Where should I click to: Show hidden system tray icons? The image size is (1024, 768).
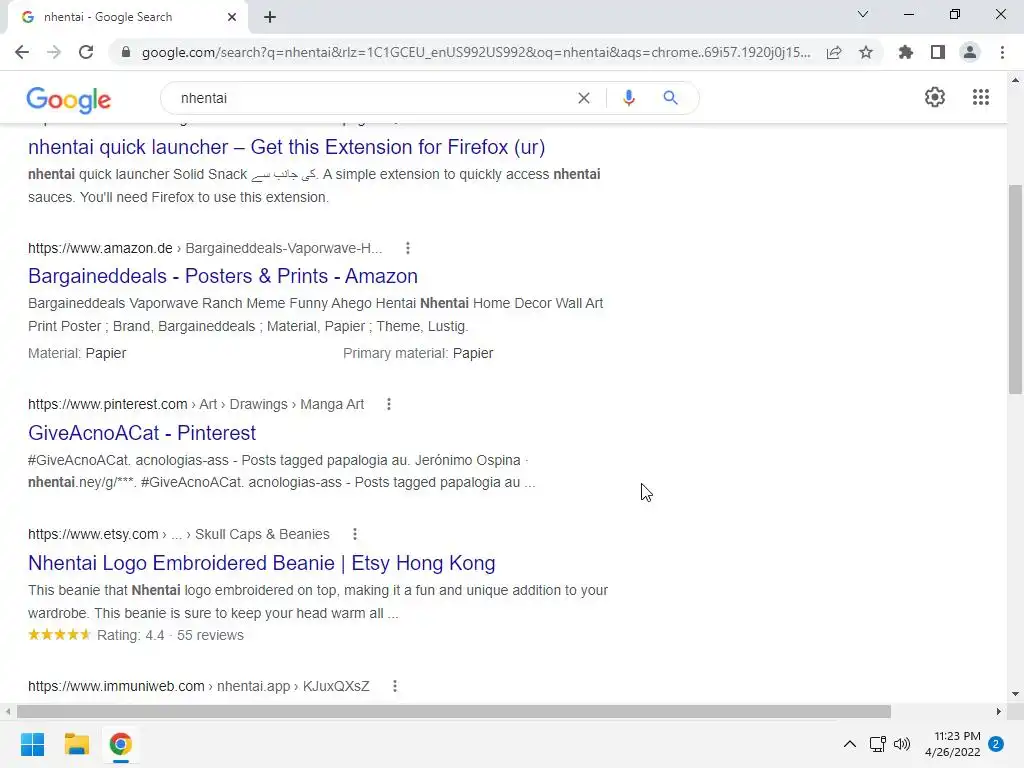point(850,744)
